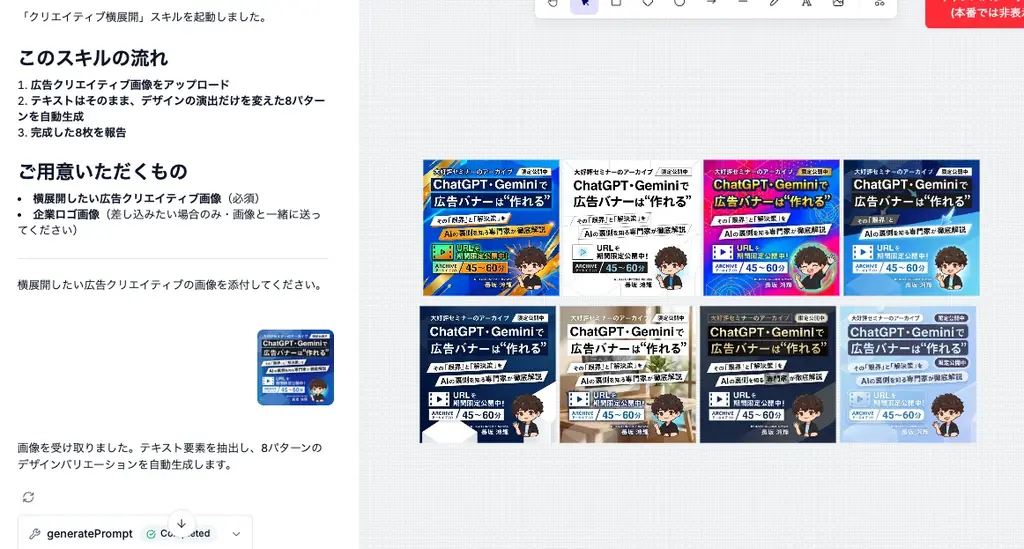Select the Line tool
Screen dimensions: 1024x549
743,3
